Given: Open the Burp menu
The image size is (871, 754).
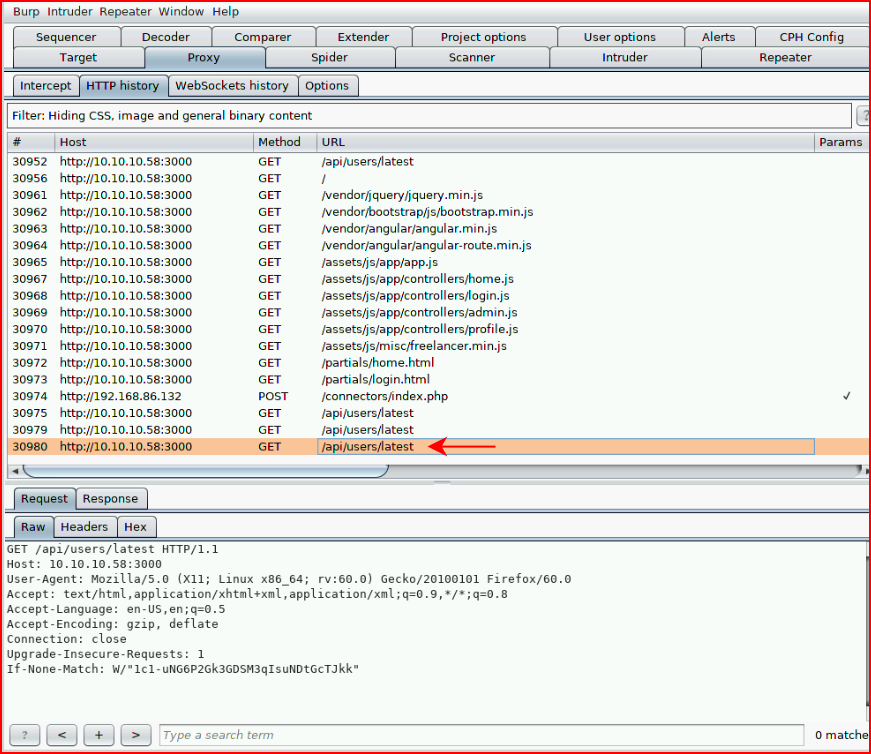Looking at the screenshot, I should 26,12.
